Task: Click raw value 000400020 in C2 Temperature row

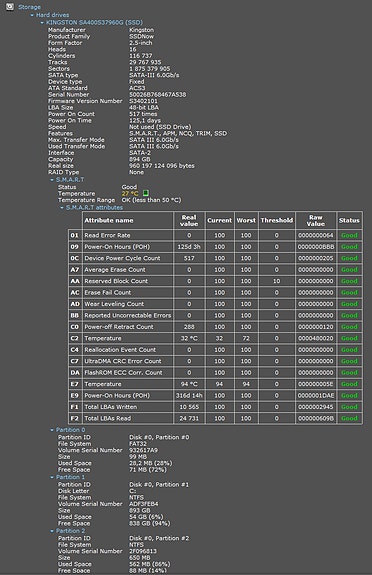Action: pyautogui.click(x=316, y=338)
